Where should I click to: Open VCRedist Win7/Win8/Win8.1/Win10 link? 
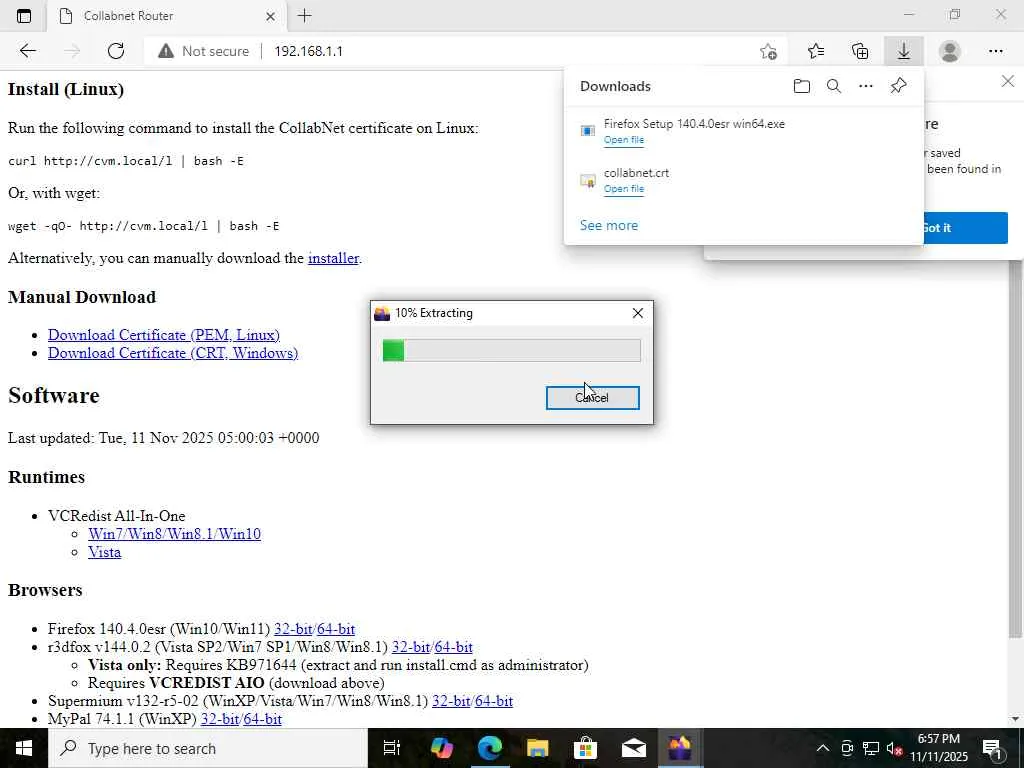pos(174,534)
